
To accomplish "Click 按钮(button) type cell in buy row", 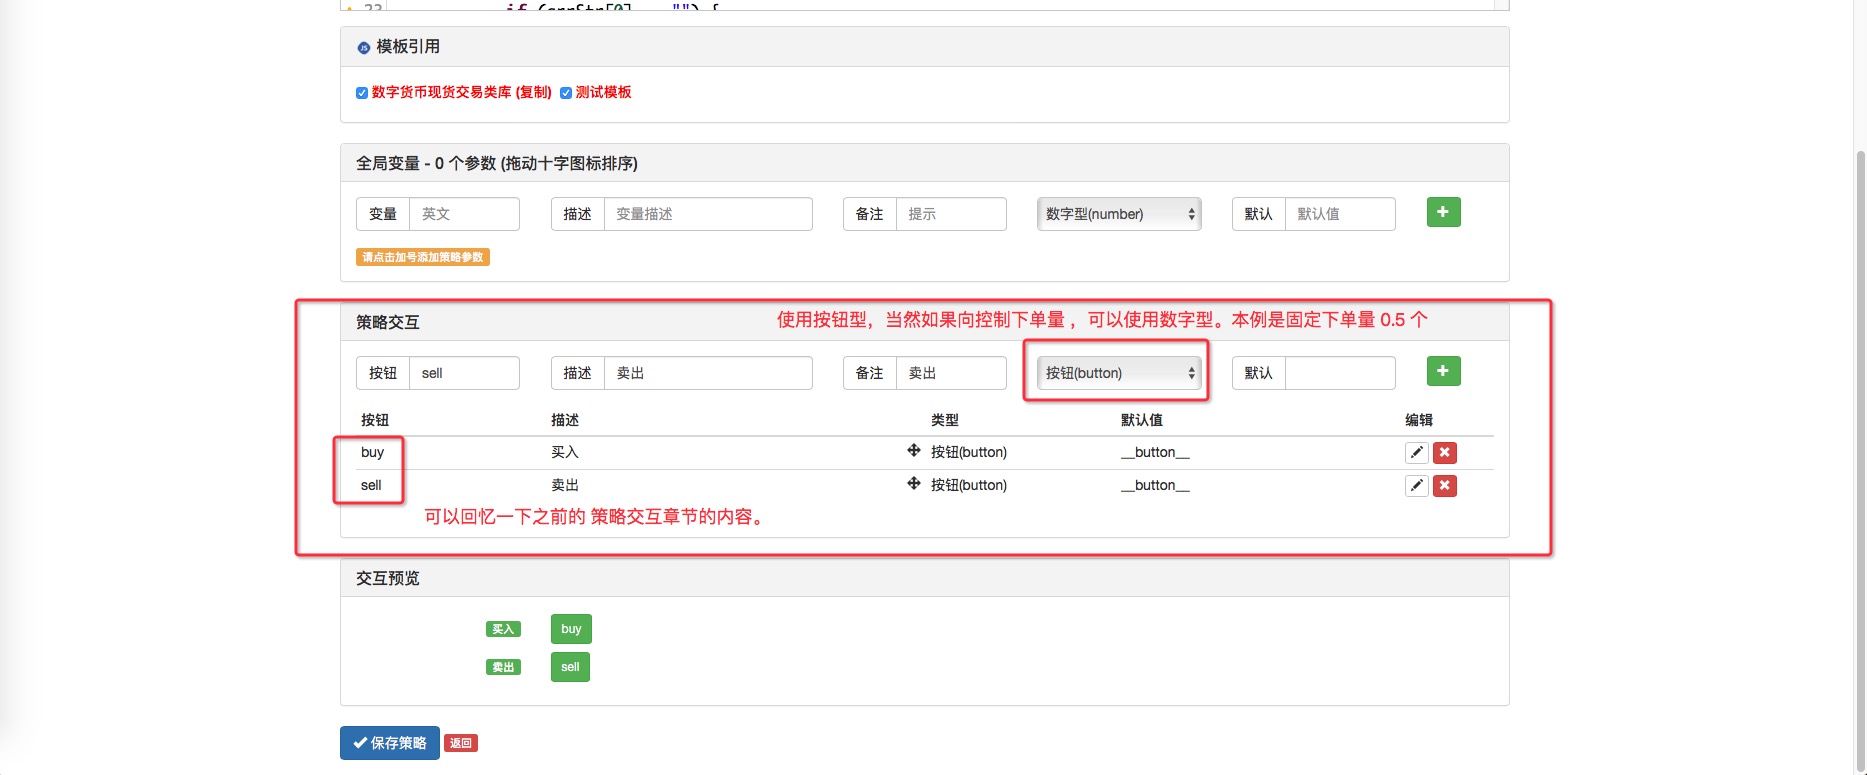I will click(969, 452).
